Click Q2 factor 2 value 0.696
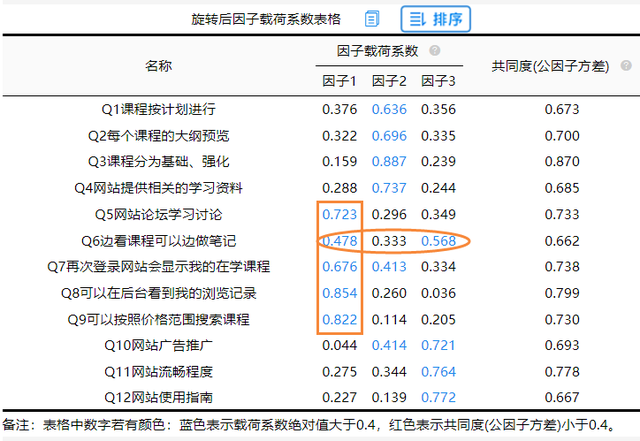 (389, 136)
